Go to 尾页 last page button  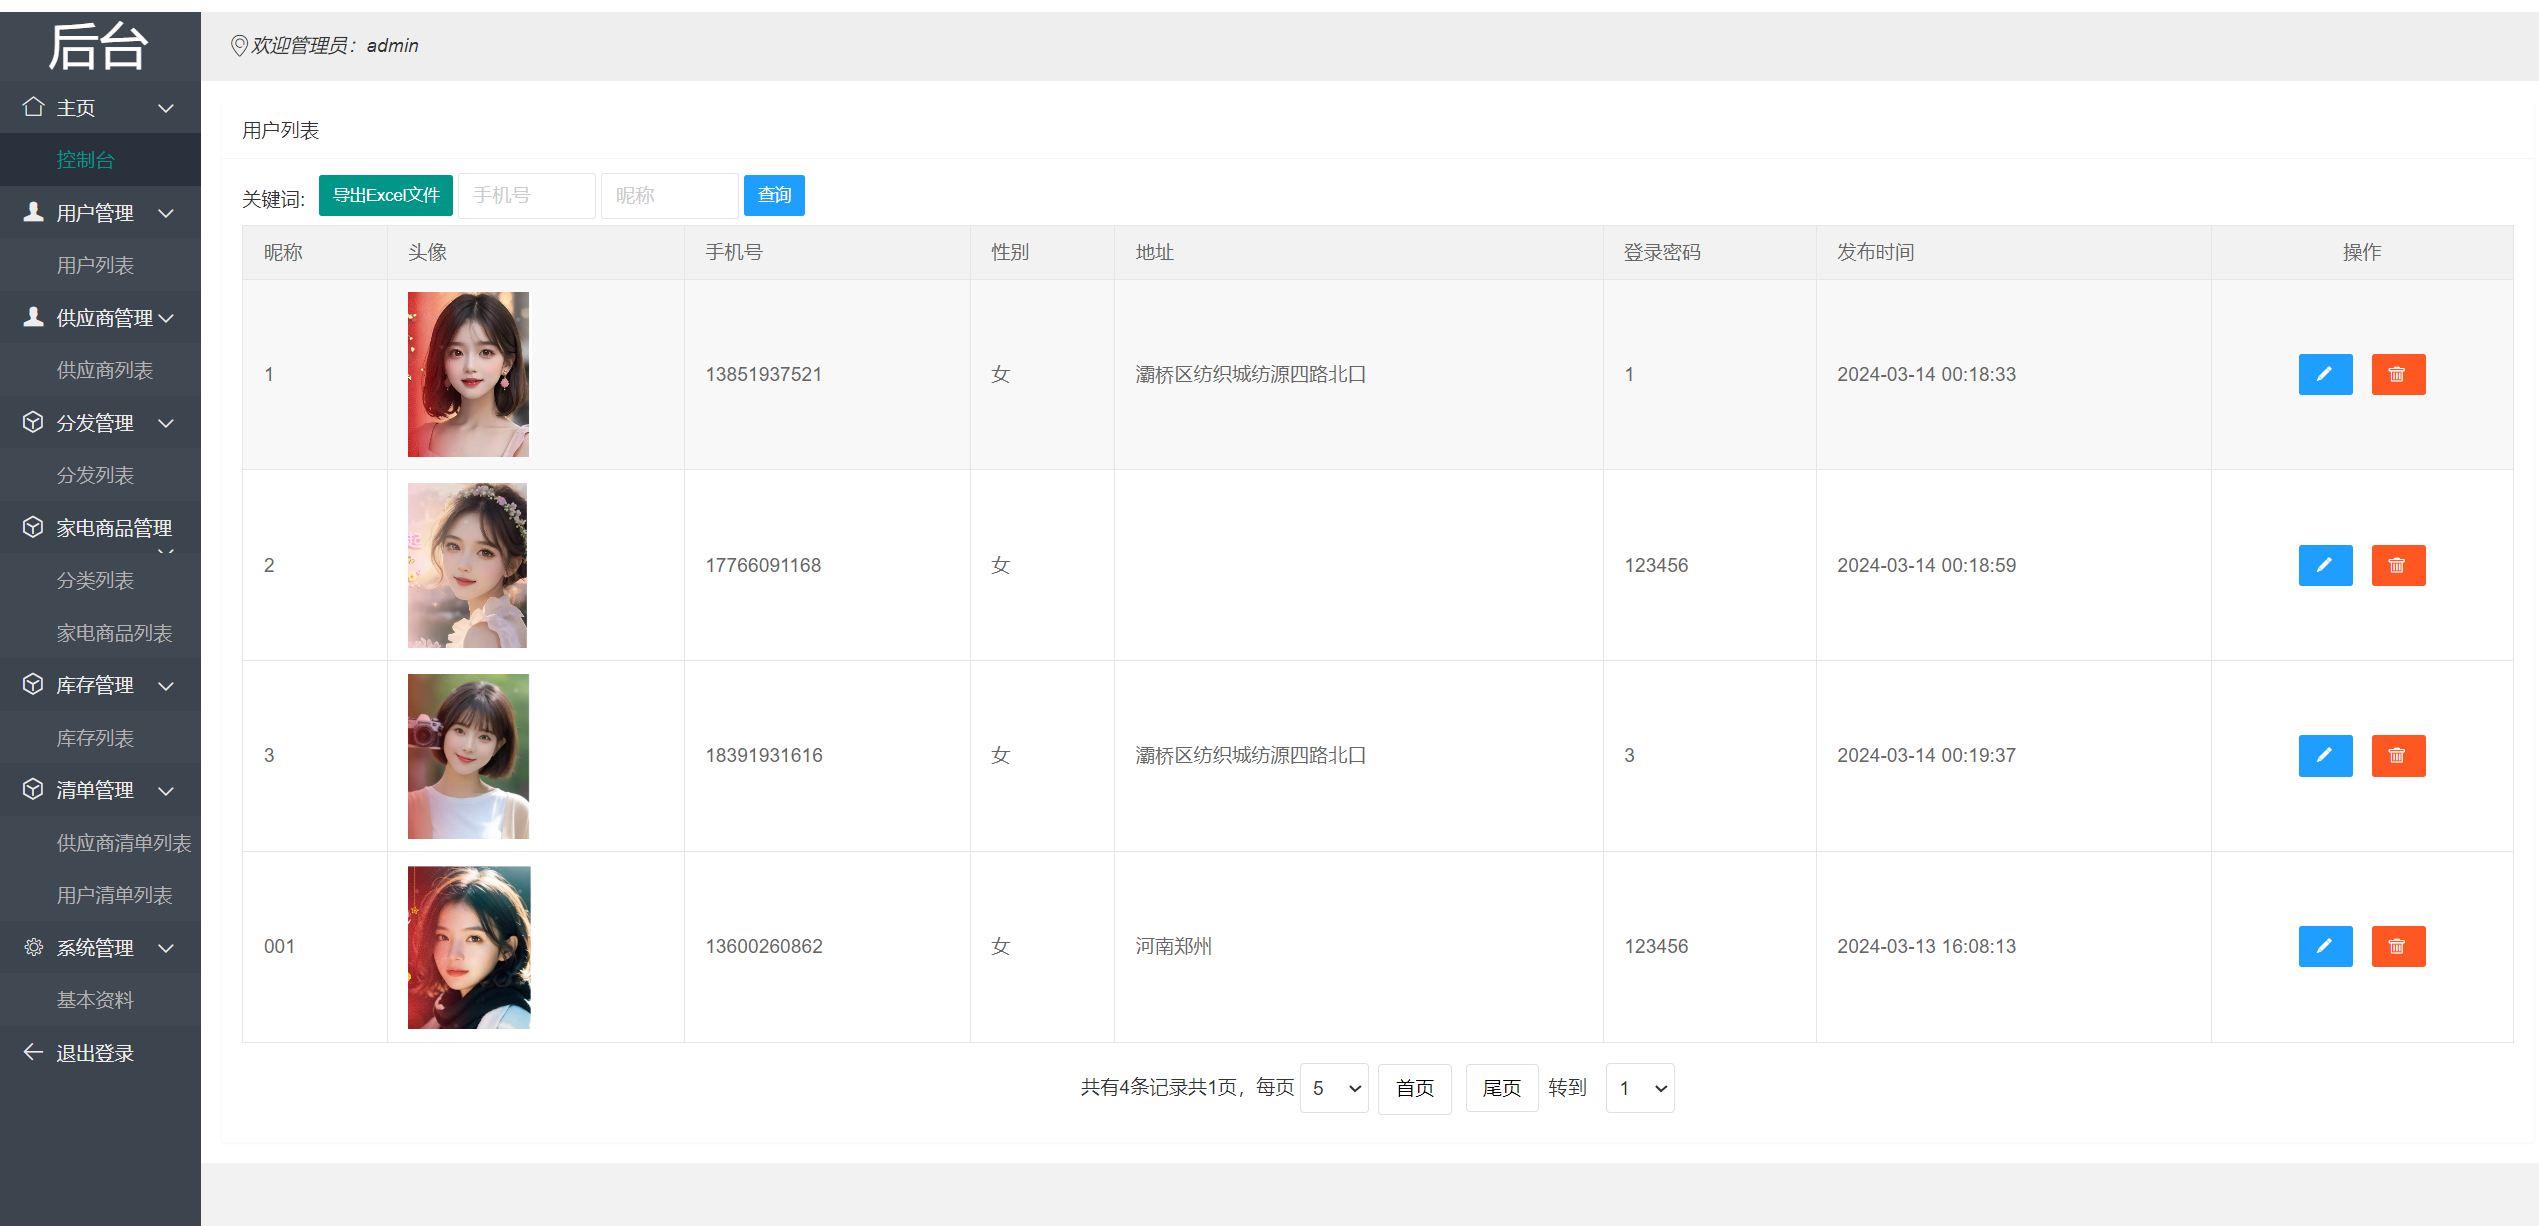1501,1087
